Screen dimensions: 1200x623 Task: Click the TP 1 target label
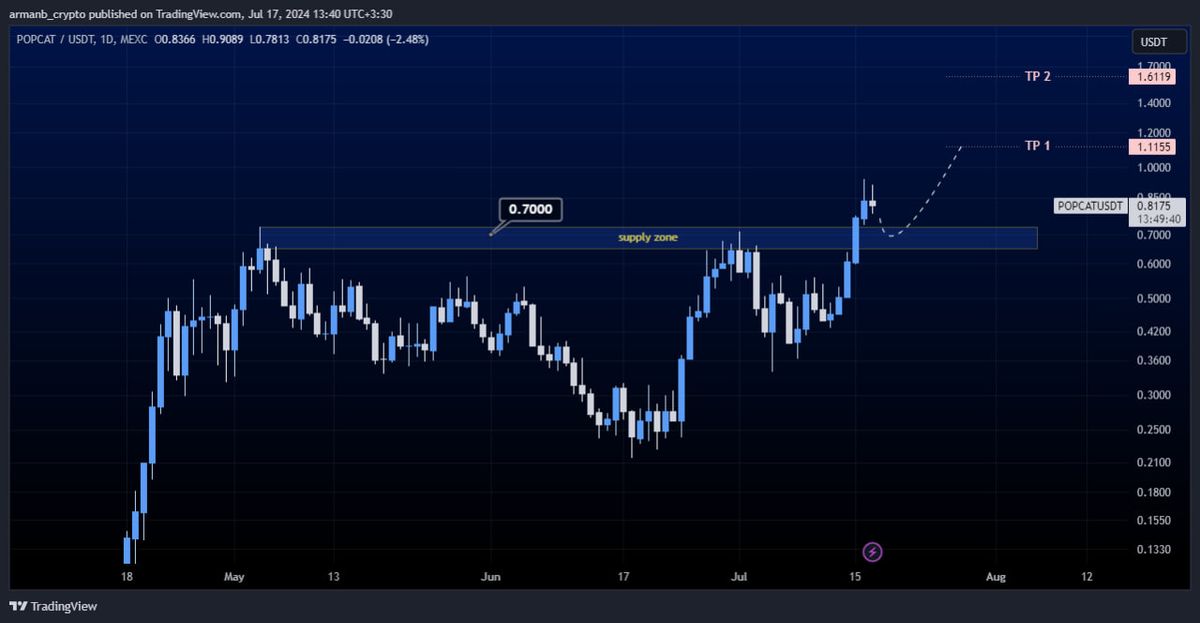point(1037,146)
